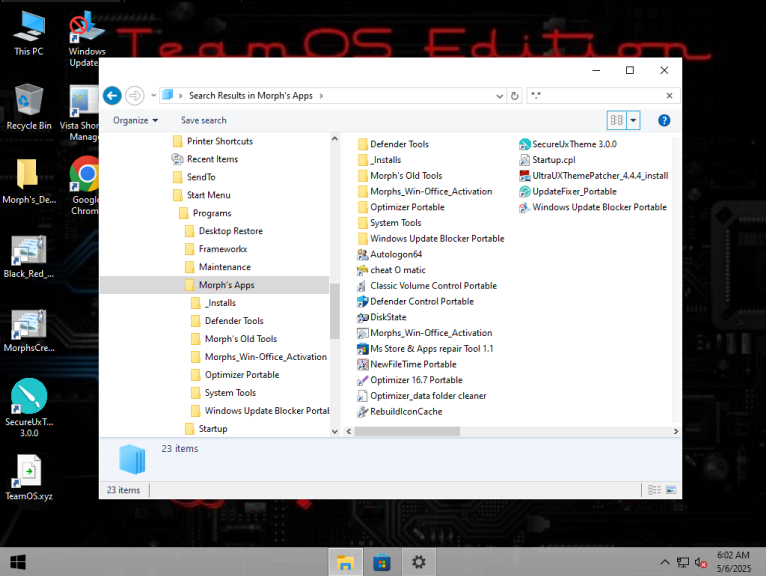Open the Windows Start button

pos(18,562)
